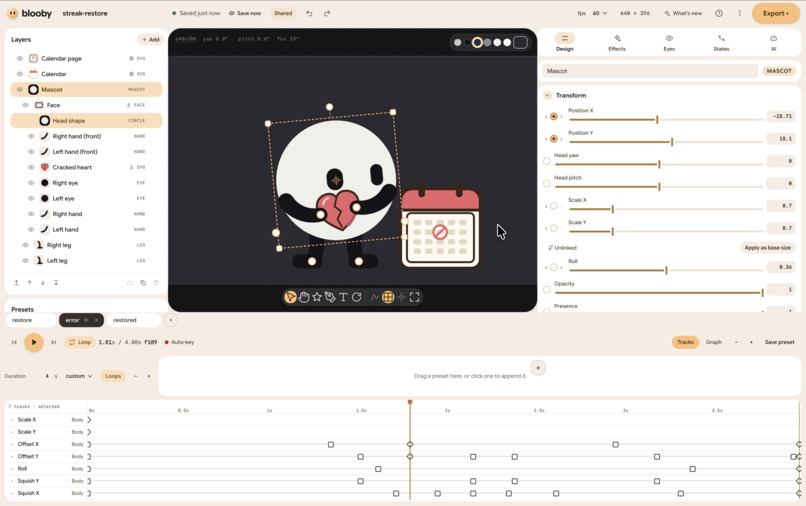Click Save preset

coord(779,342)
